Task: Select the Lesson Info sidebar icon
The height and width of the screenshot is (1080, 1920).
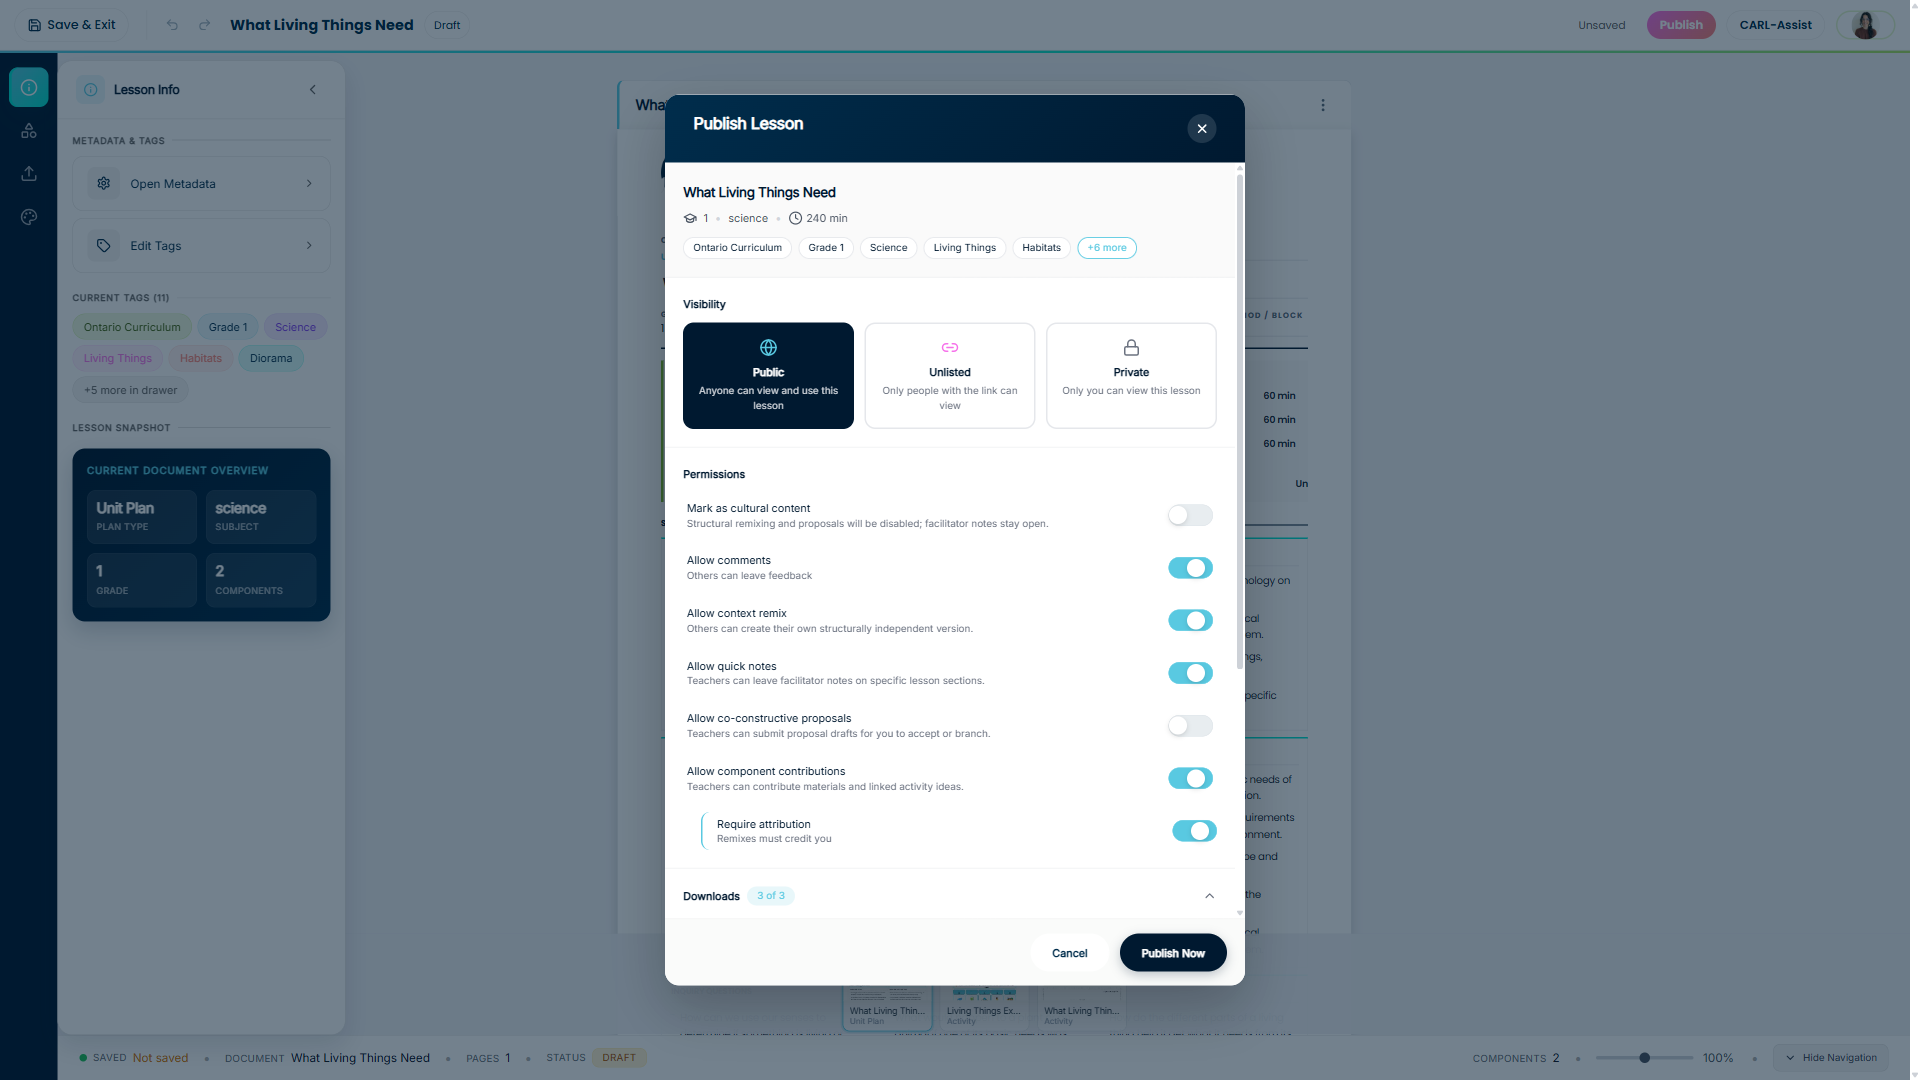Action: point(28,87)
